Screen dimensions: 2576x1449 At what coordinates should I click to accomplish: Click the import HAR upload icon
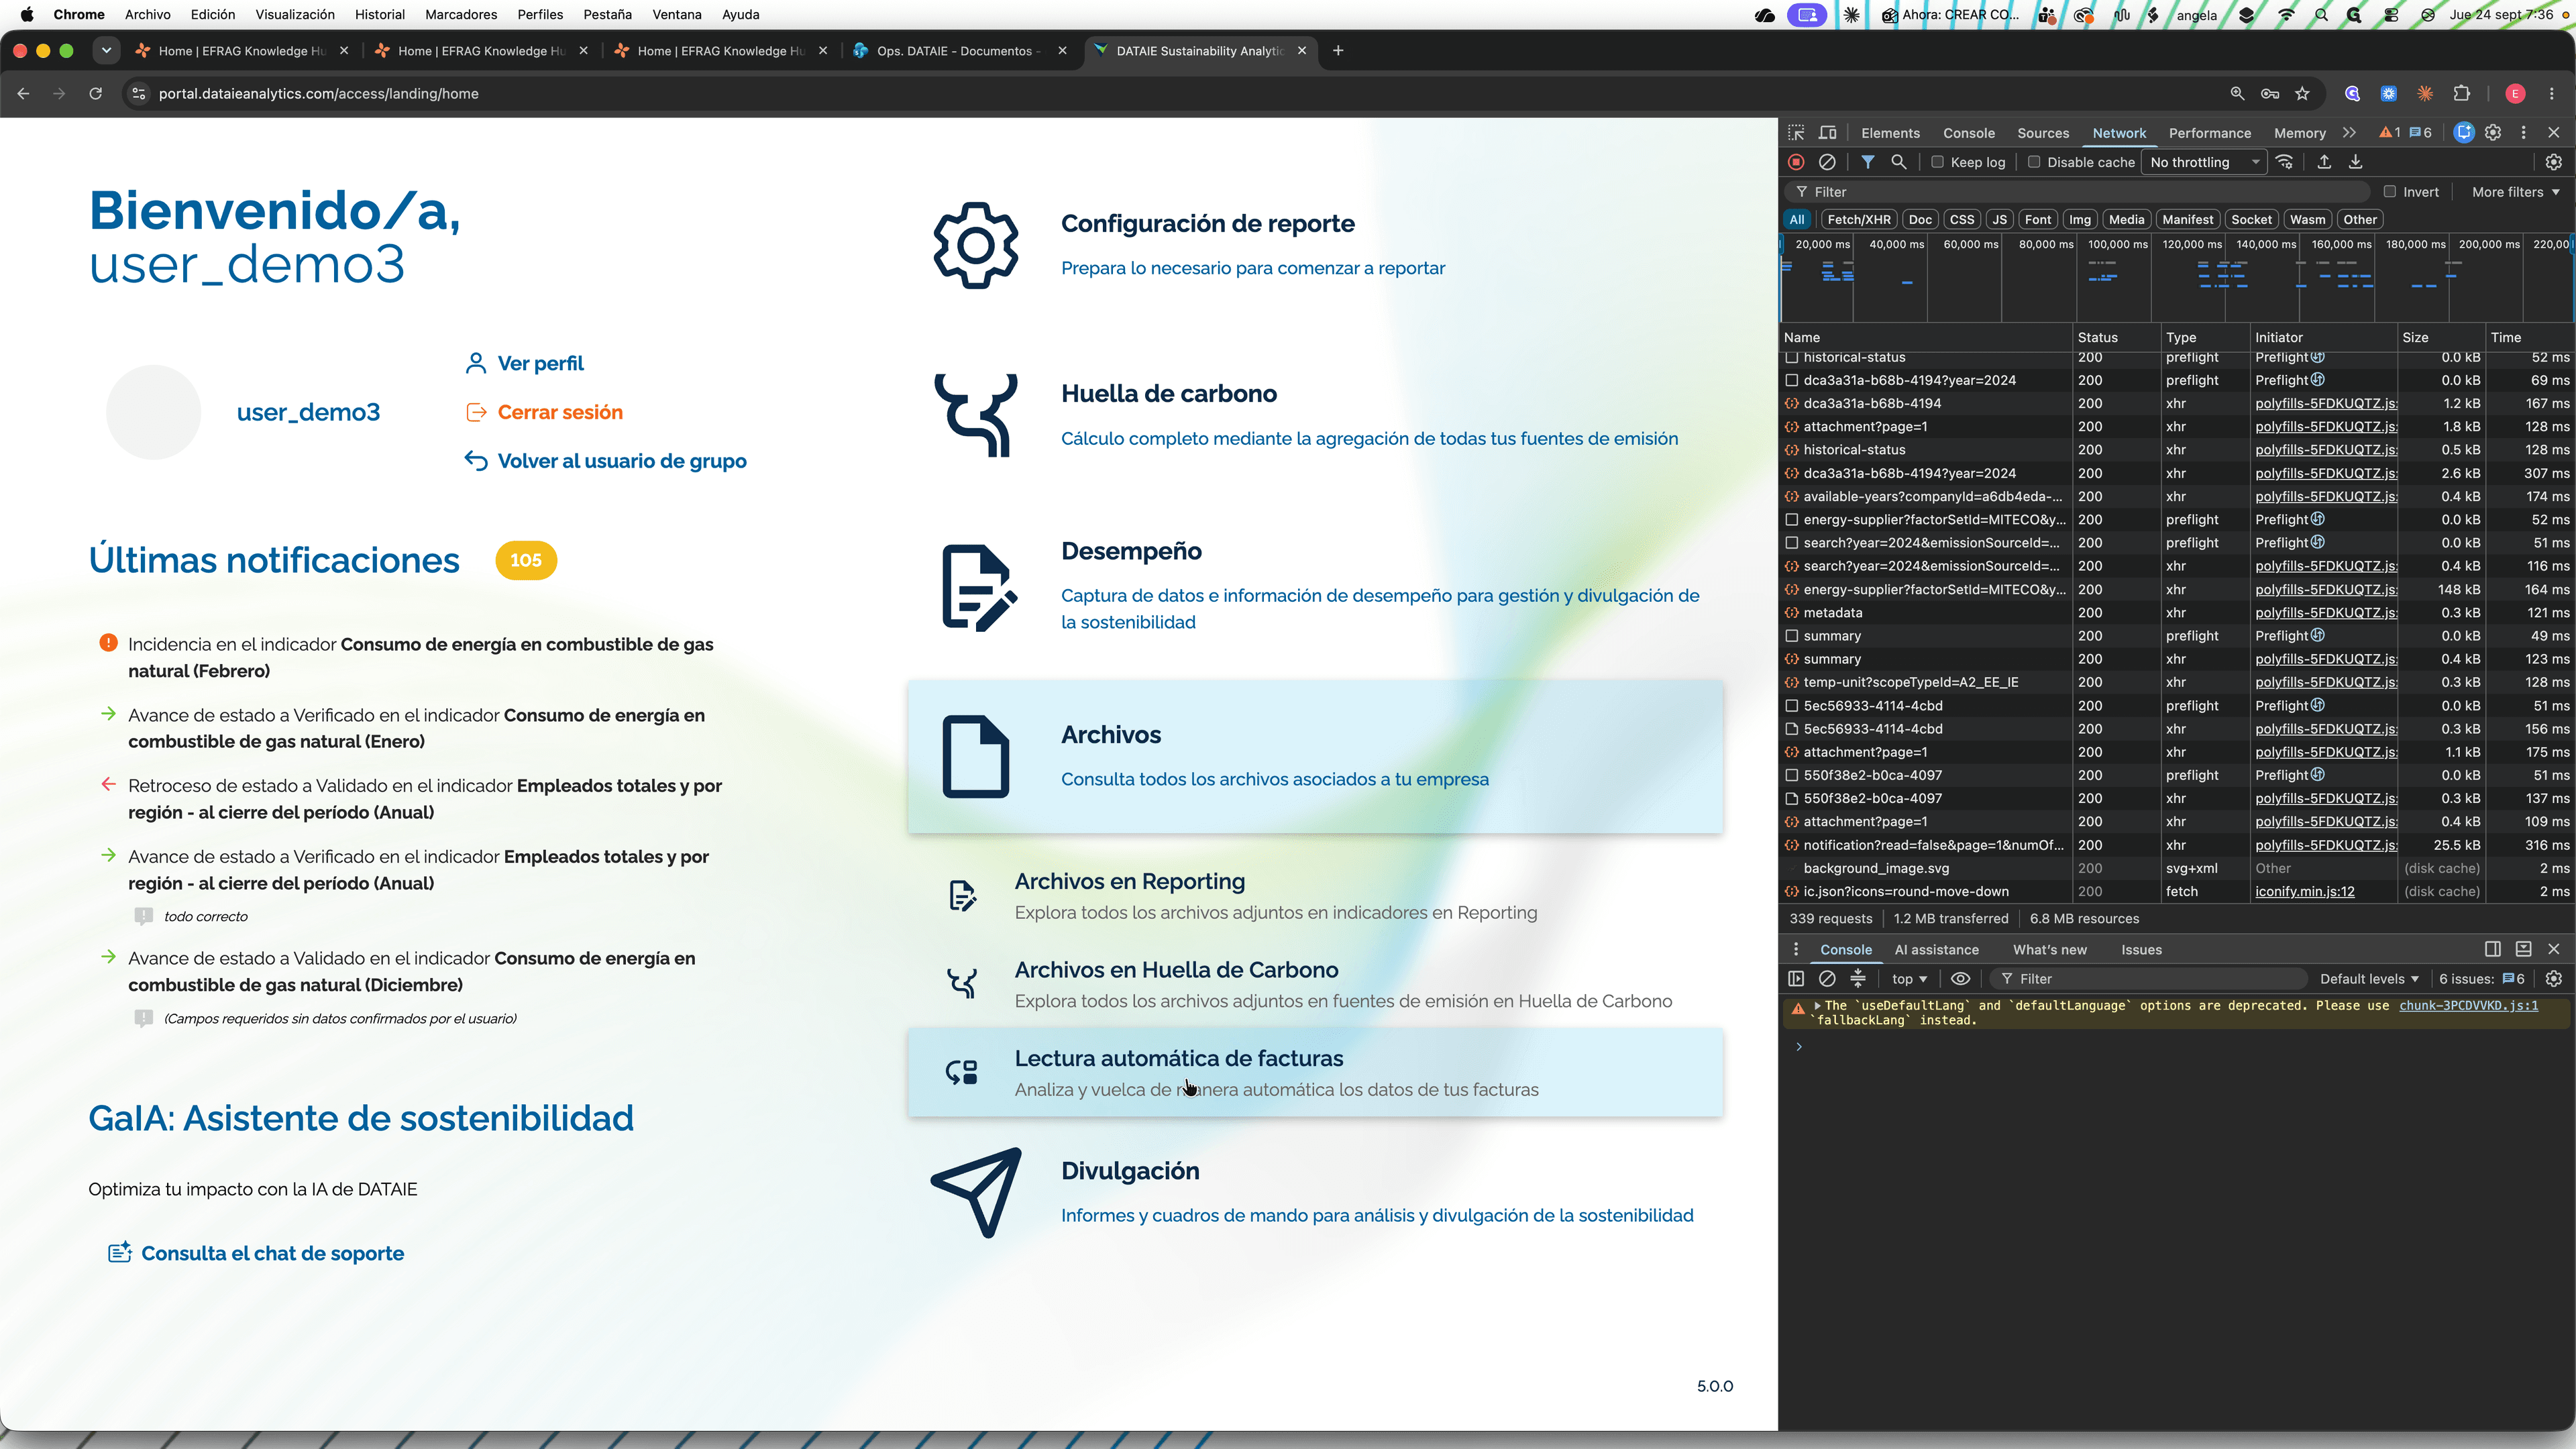click(2324, 162)
